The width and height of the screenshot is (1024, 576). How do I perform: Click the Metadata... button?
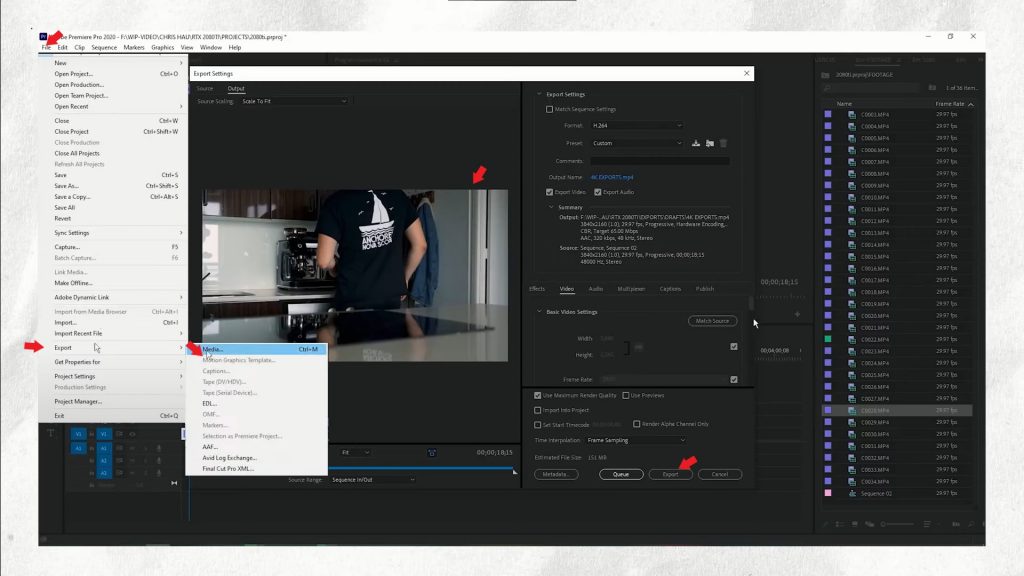tap(556, 475)
